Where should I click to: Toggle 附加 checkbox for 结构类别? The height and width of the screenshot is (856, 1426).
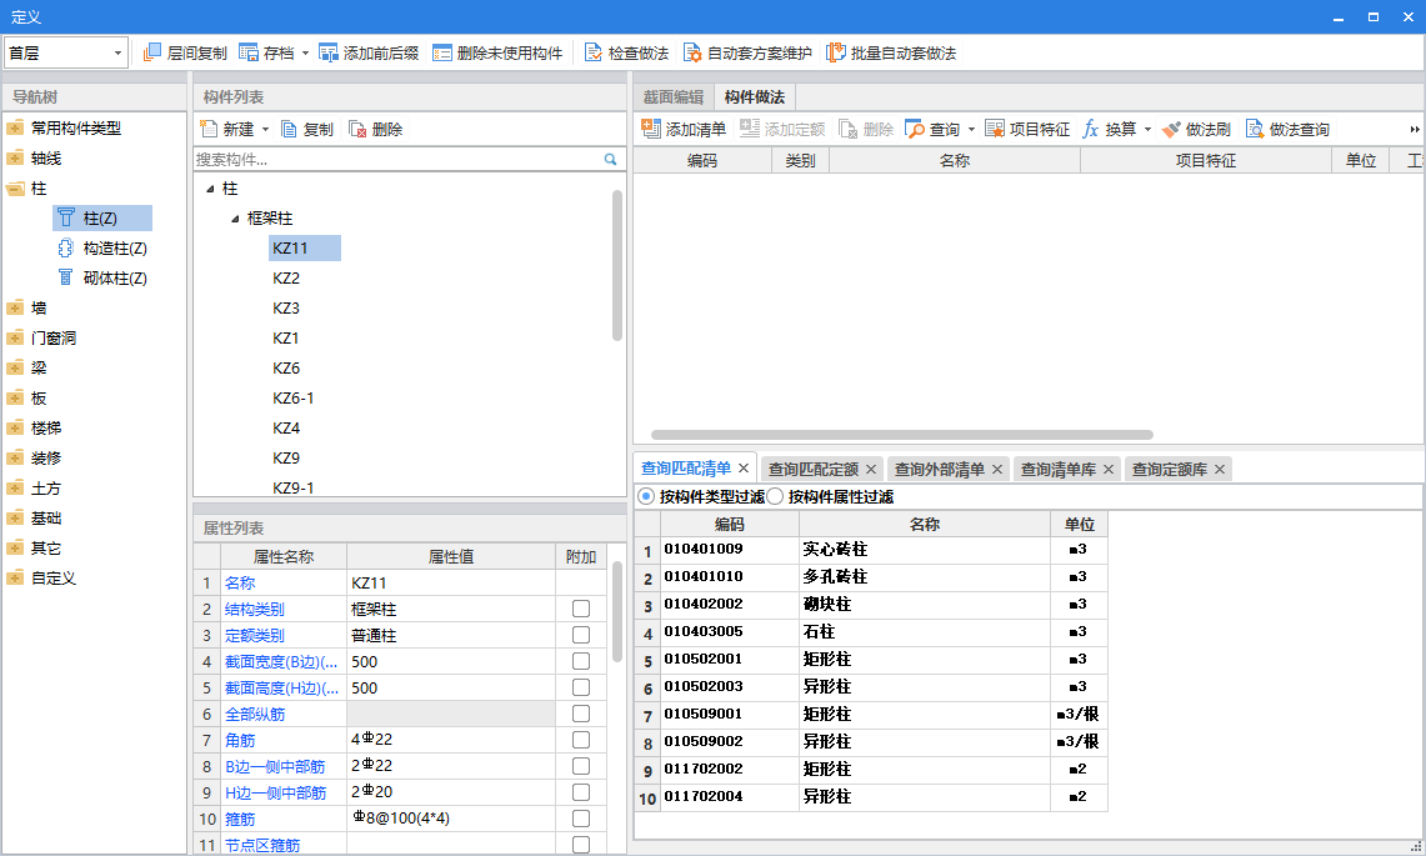pyautogui.click(x=581, y=608)
